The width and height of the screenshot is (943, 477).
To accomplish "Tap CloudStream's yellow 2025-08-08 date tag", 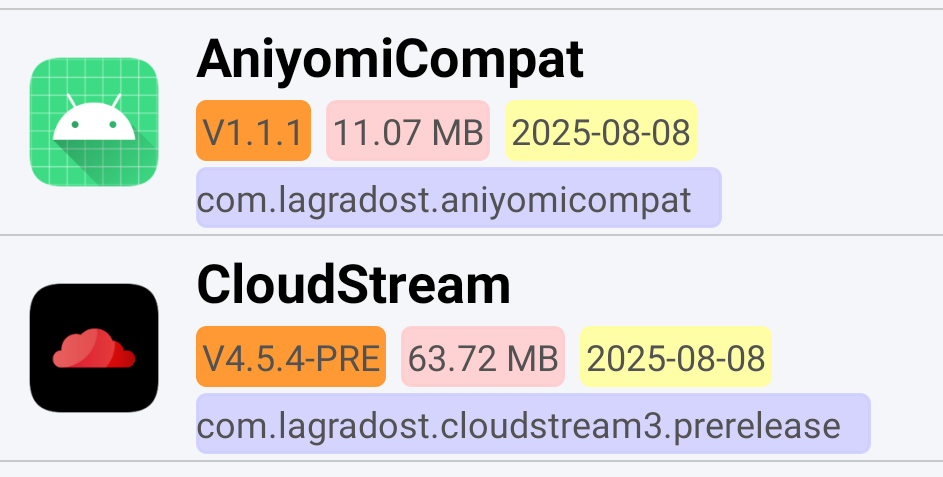I will click(x=676, y=357).
